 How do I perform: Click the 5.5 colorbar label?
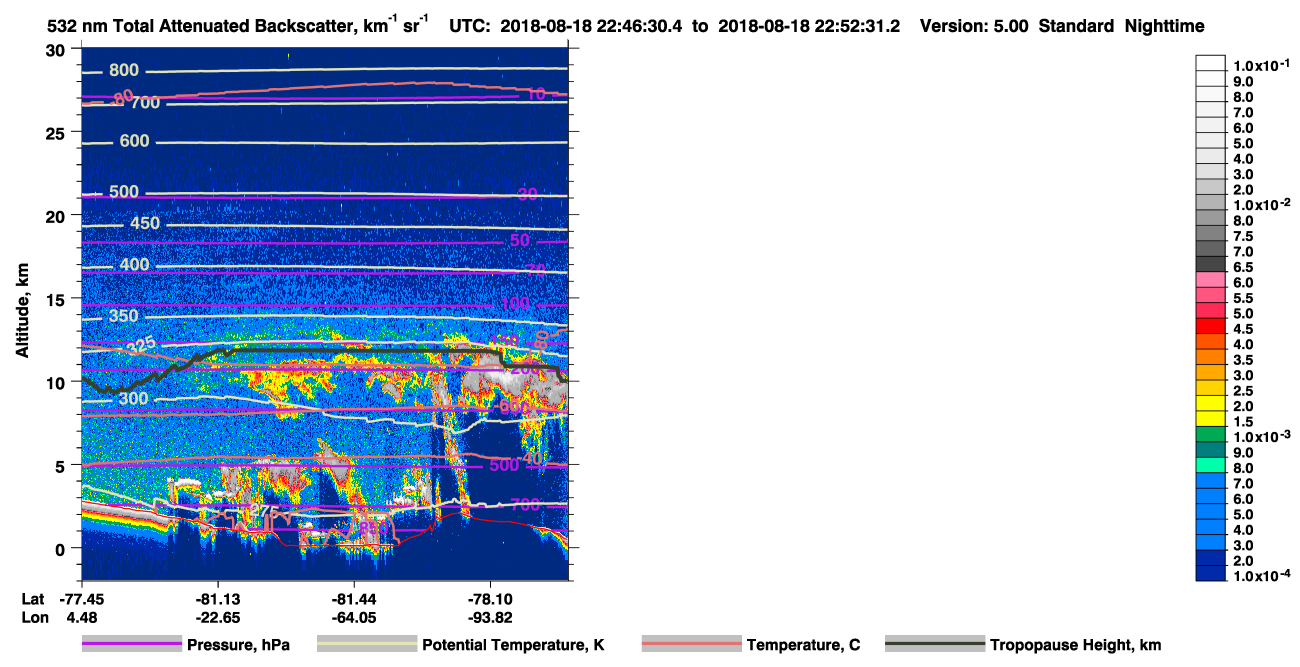(x=1244, y=298)
